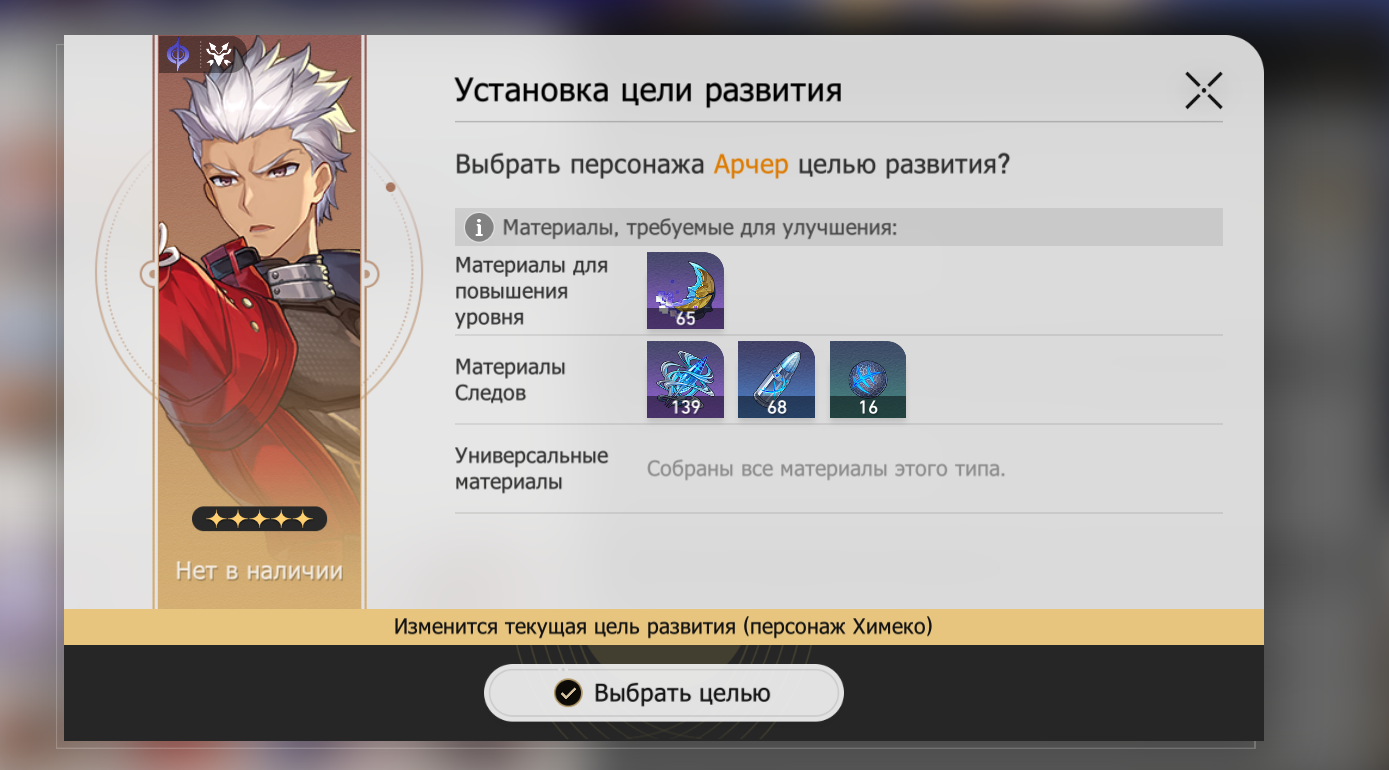Click the Универсальные материалы row label
The width and height of the screenshot is (1389, 770).
532,469
